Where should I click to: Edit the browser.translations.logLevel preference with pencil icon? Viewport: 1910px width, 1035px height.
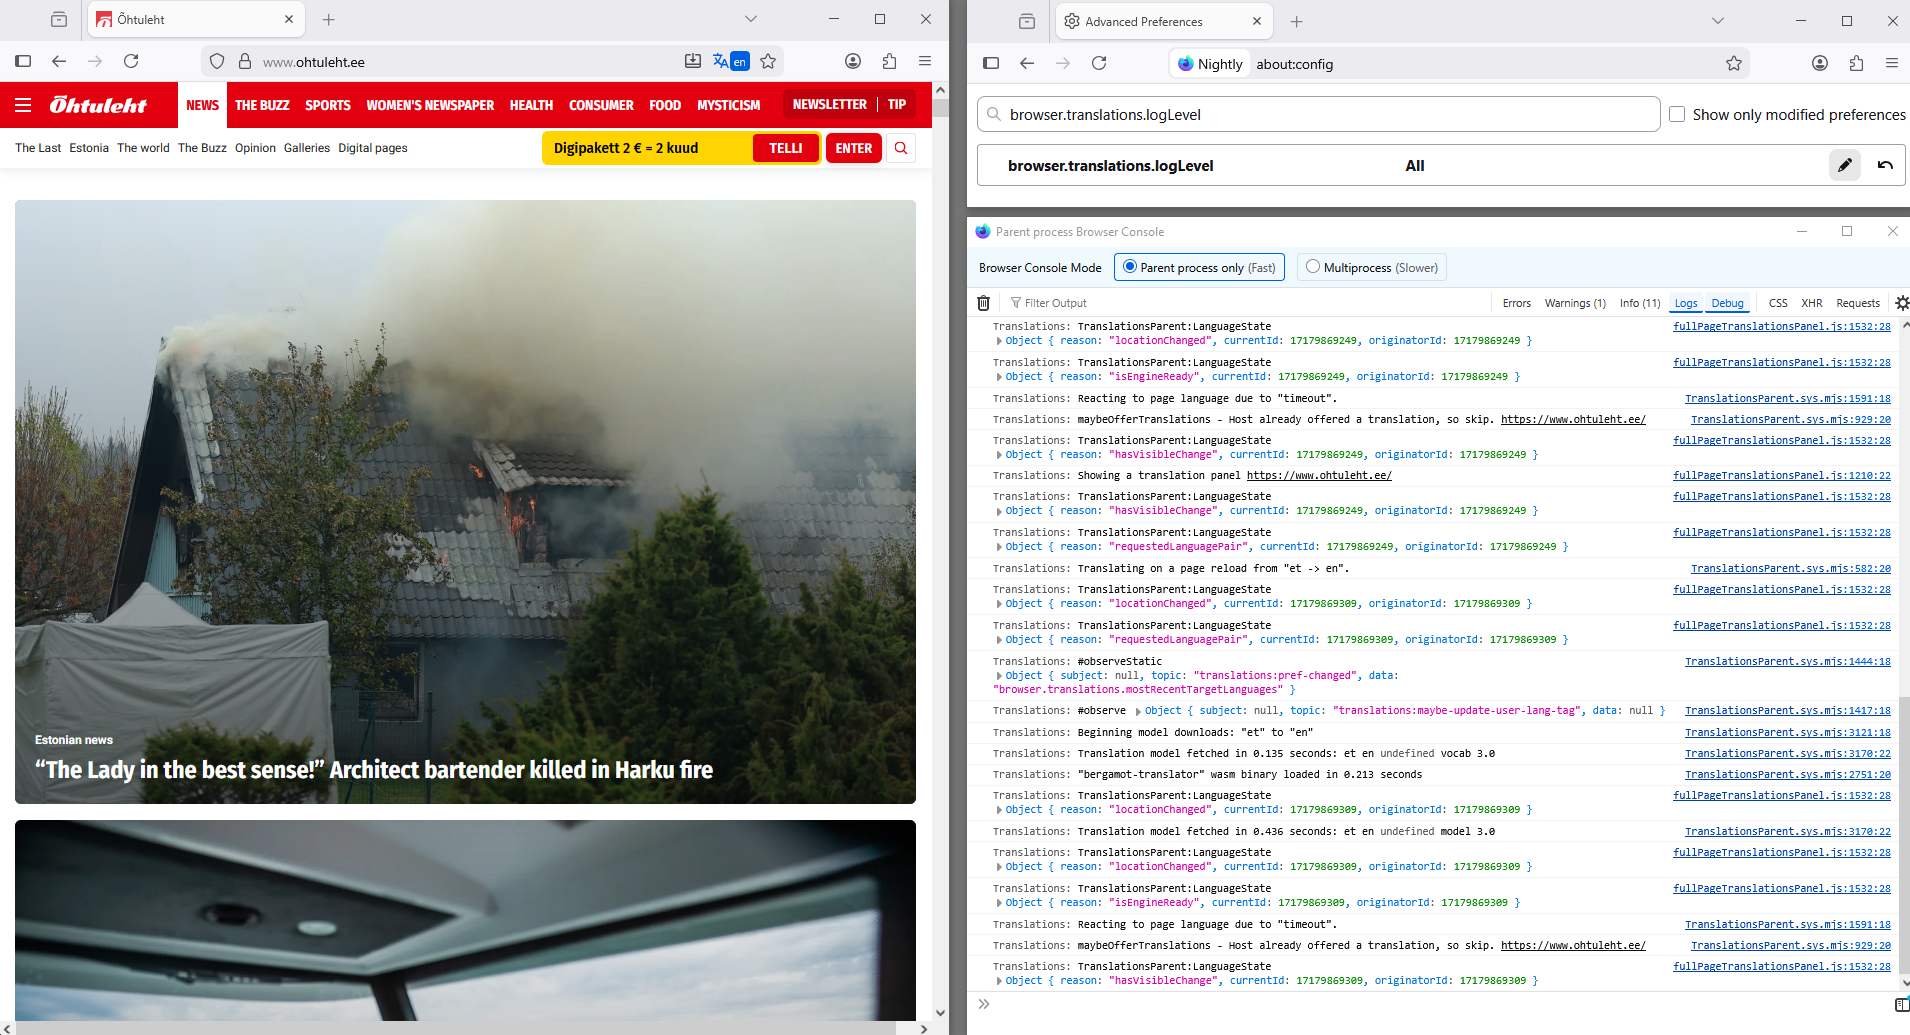[x=1844, y=165]
